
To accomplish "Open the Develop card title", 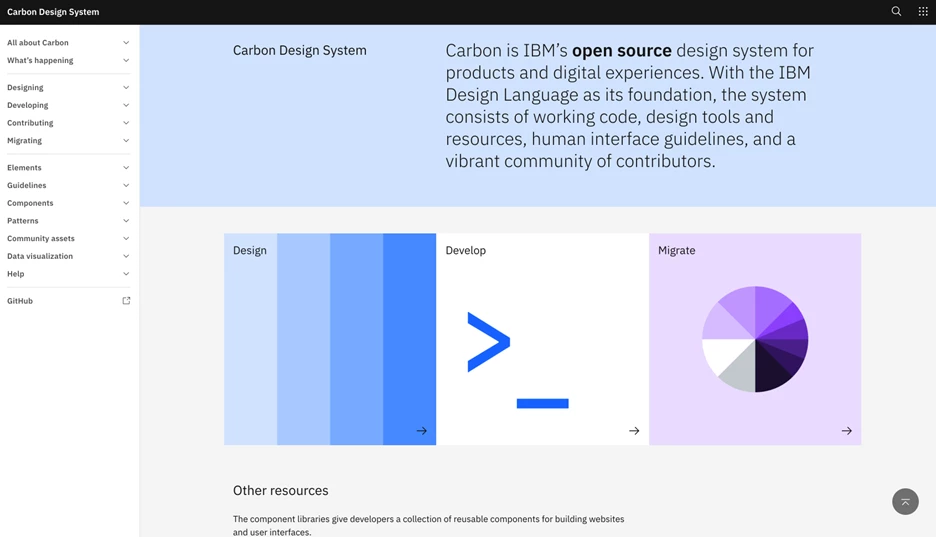I will click(x=466, y=251).
